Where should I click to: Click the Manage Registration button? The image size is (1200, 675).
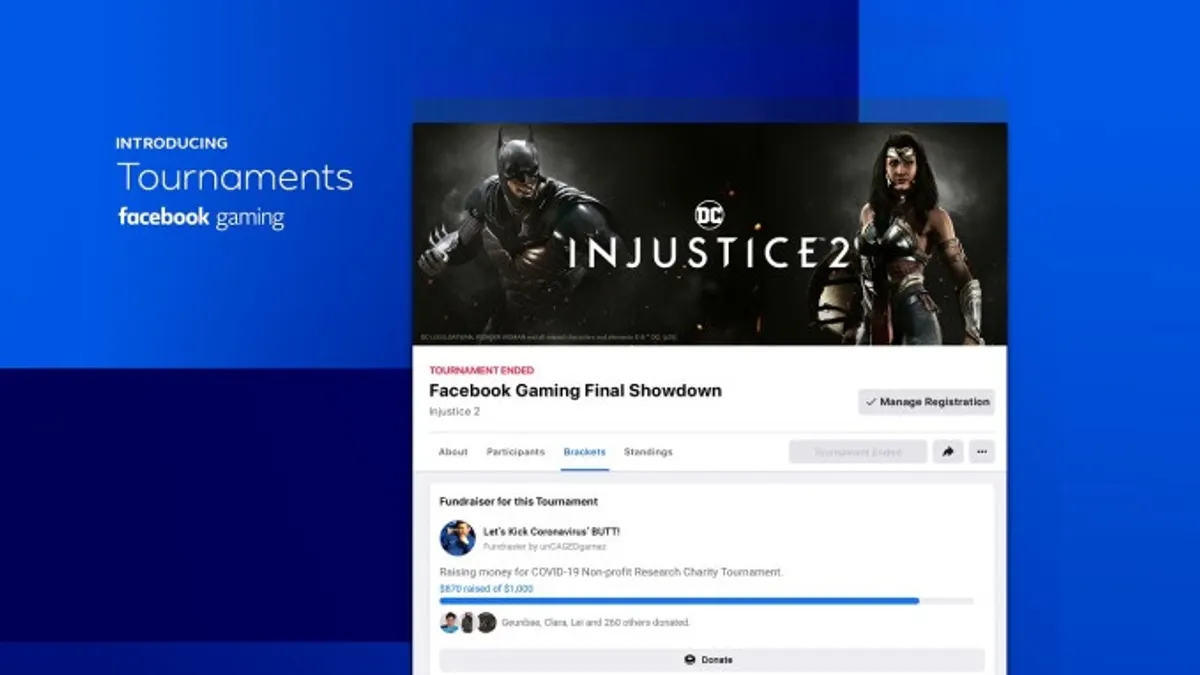tap(926, 402)
